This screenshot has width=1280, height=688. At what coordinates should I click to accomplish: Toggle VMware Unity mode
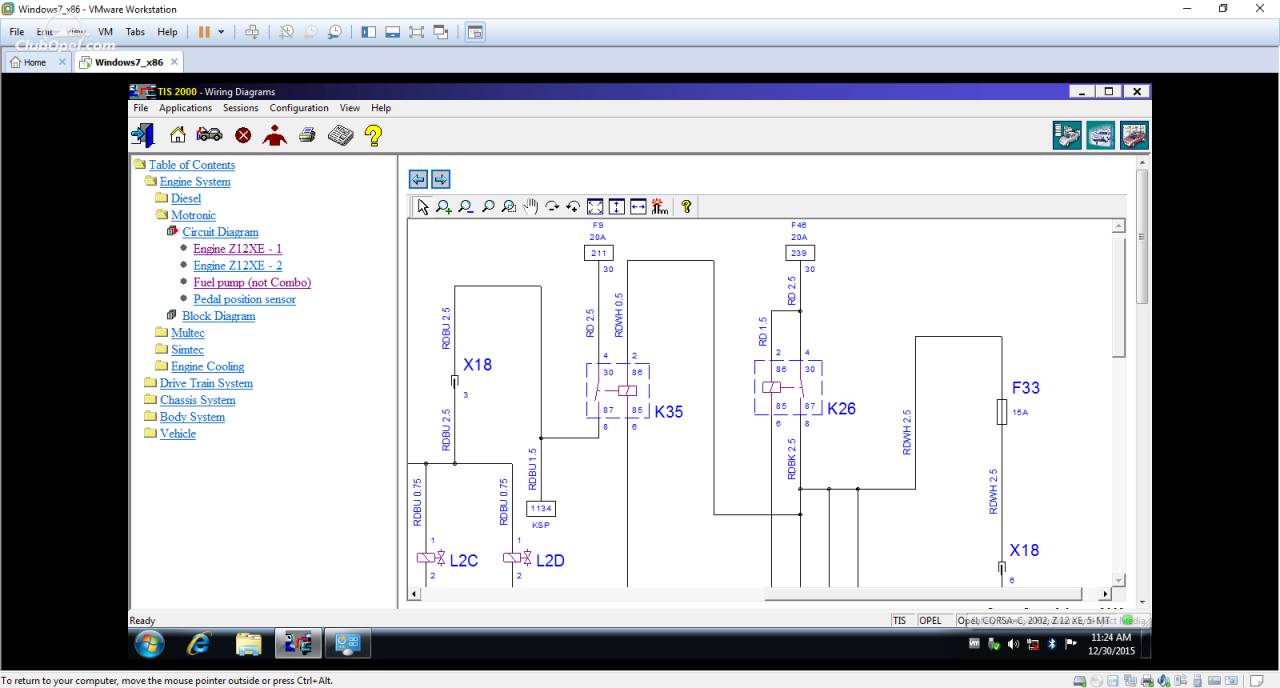pyautogui.click(x=441, y=32)
